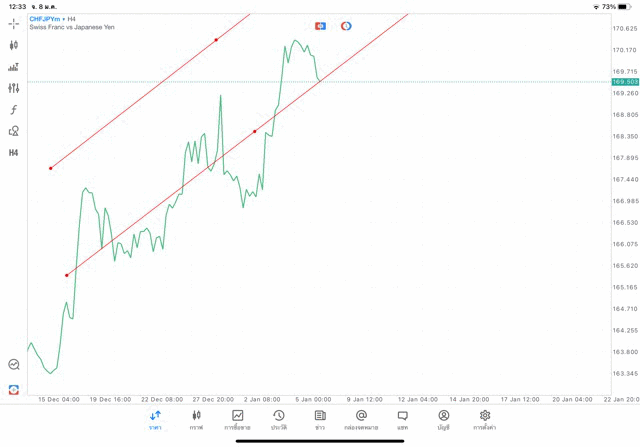Open the Mailbox tab (กล่องจดหมาย)
This screenshot has height=447, width=640.
(361, 419)
